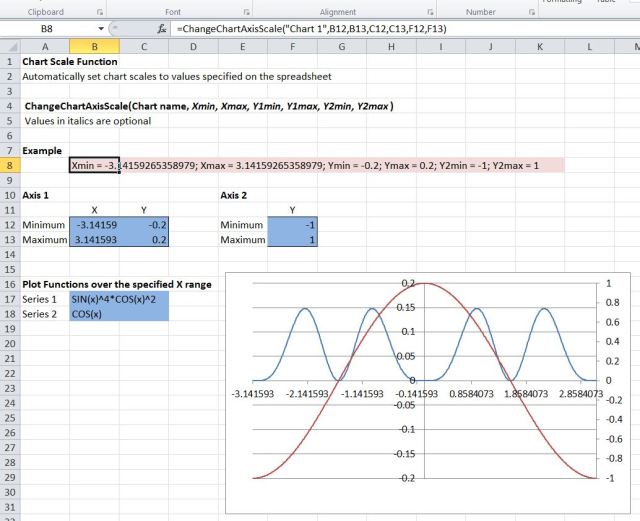Select row 16 header
This screenshot has width=640, height=521.
[9, 284]
